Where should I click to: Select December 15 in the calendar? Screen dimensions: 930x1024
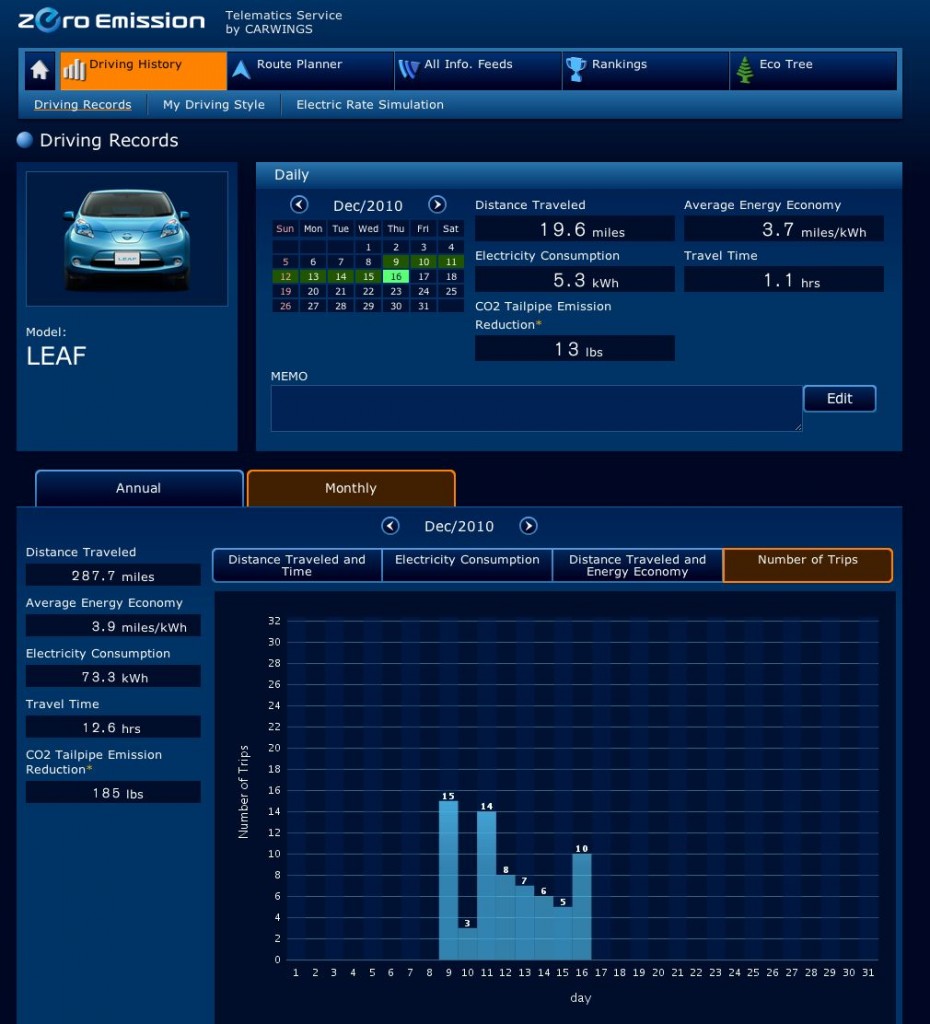click(368, 276)
